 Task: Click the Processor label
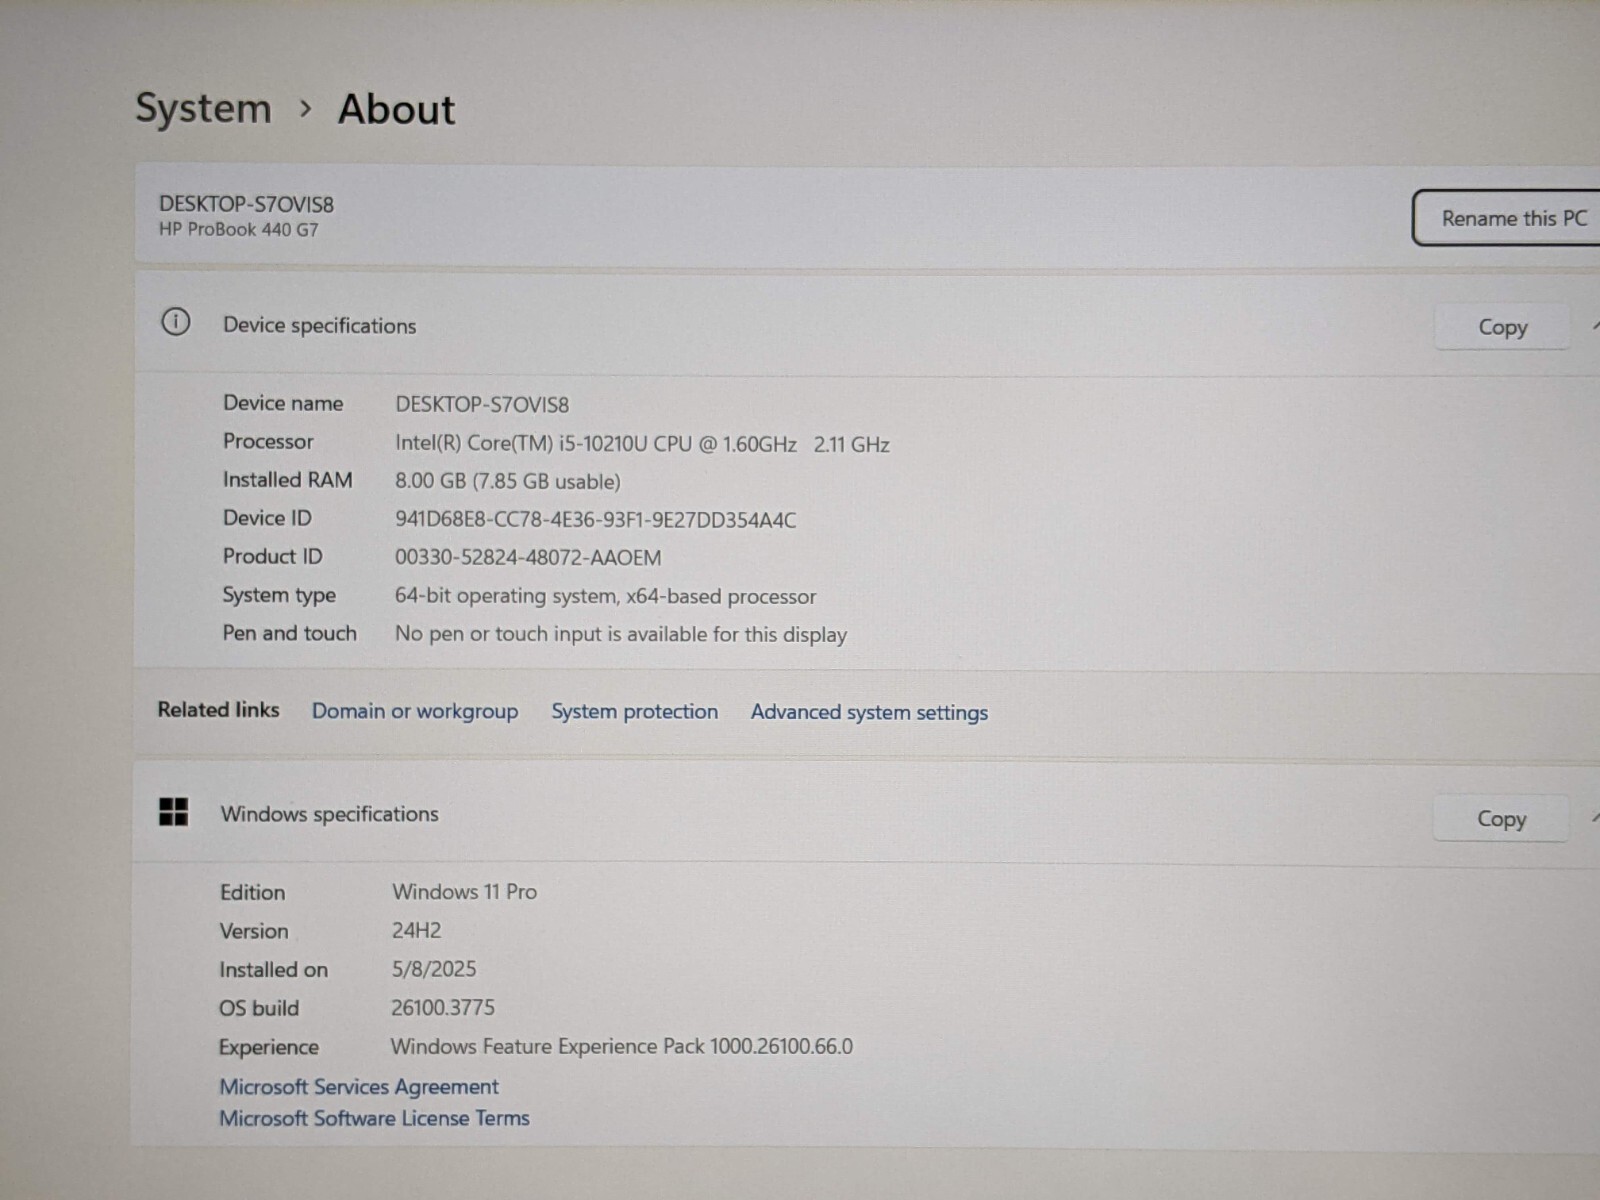[268, 441]
